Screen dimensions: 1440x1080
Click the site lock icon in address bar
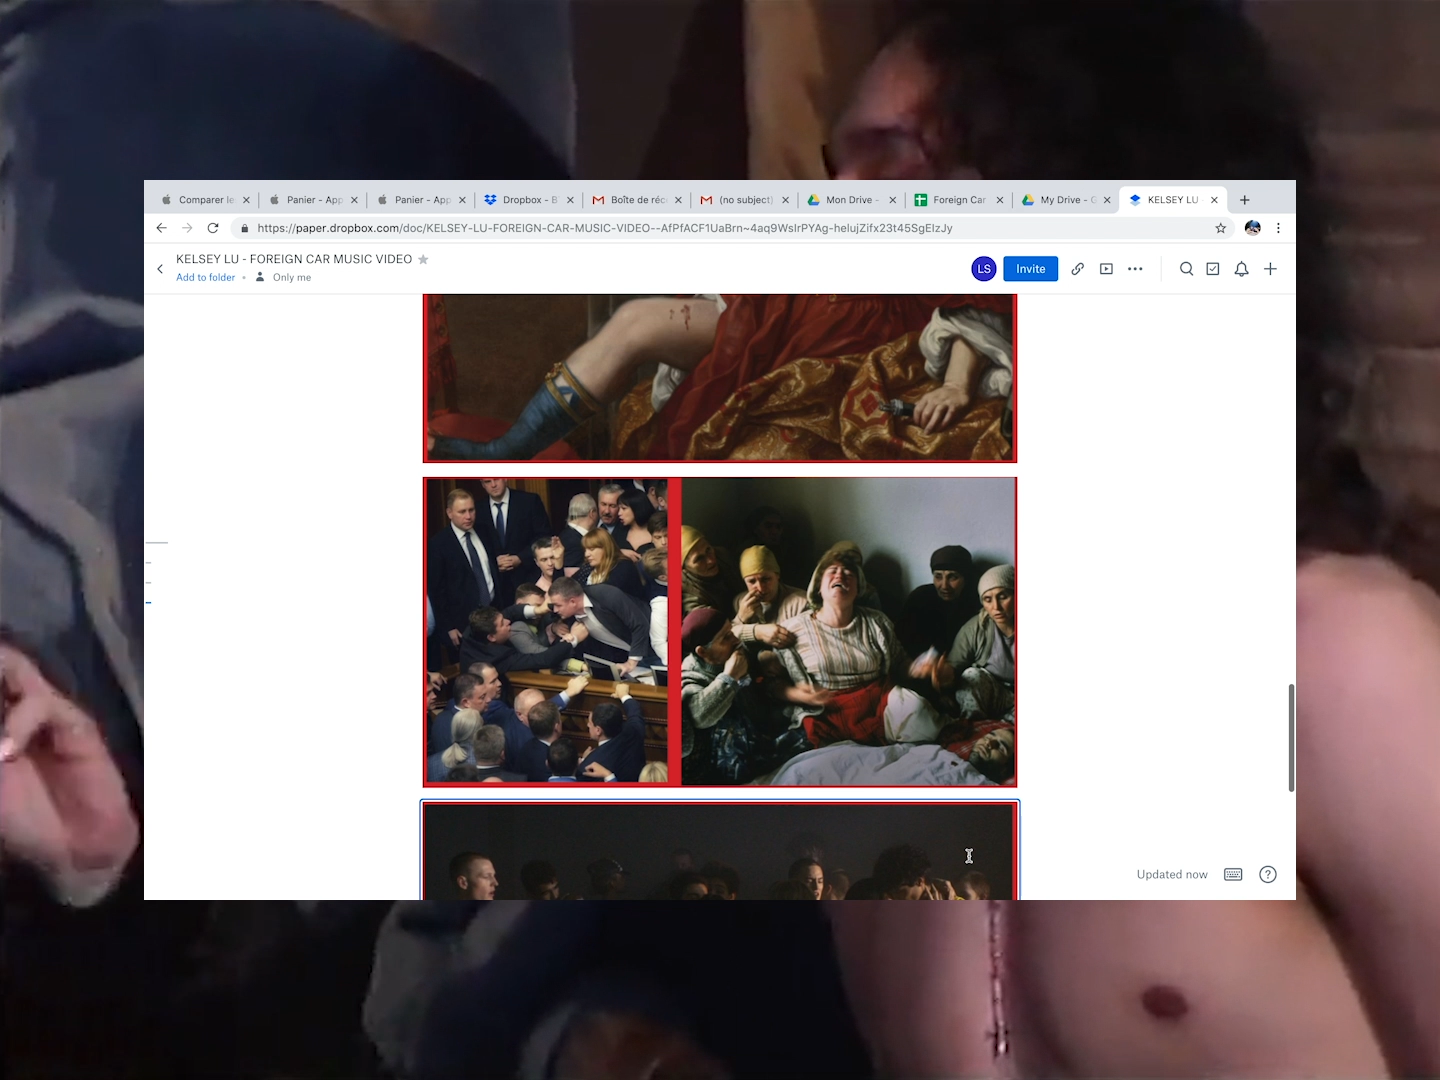click(x=244, y=228)
